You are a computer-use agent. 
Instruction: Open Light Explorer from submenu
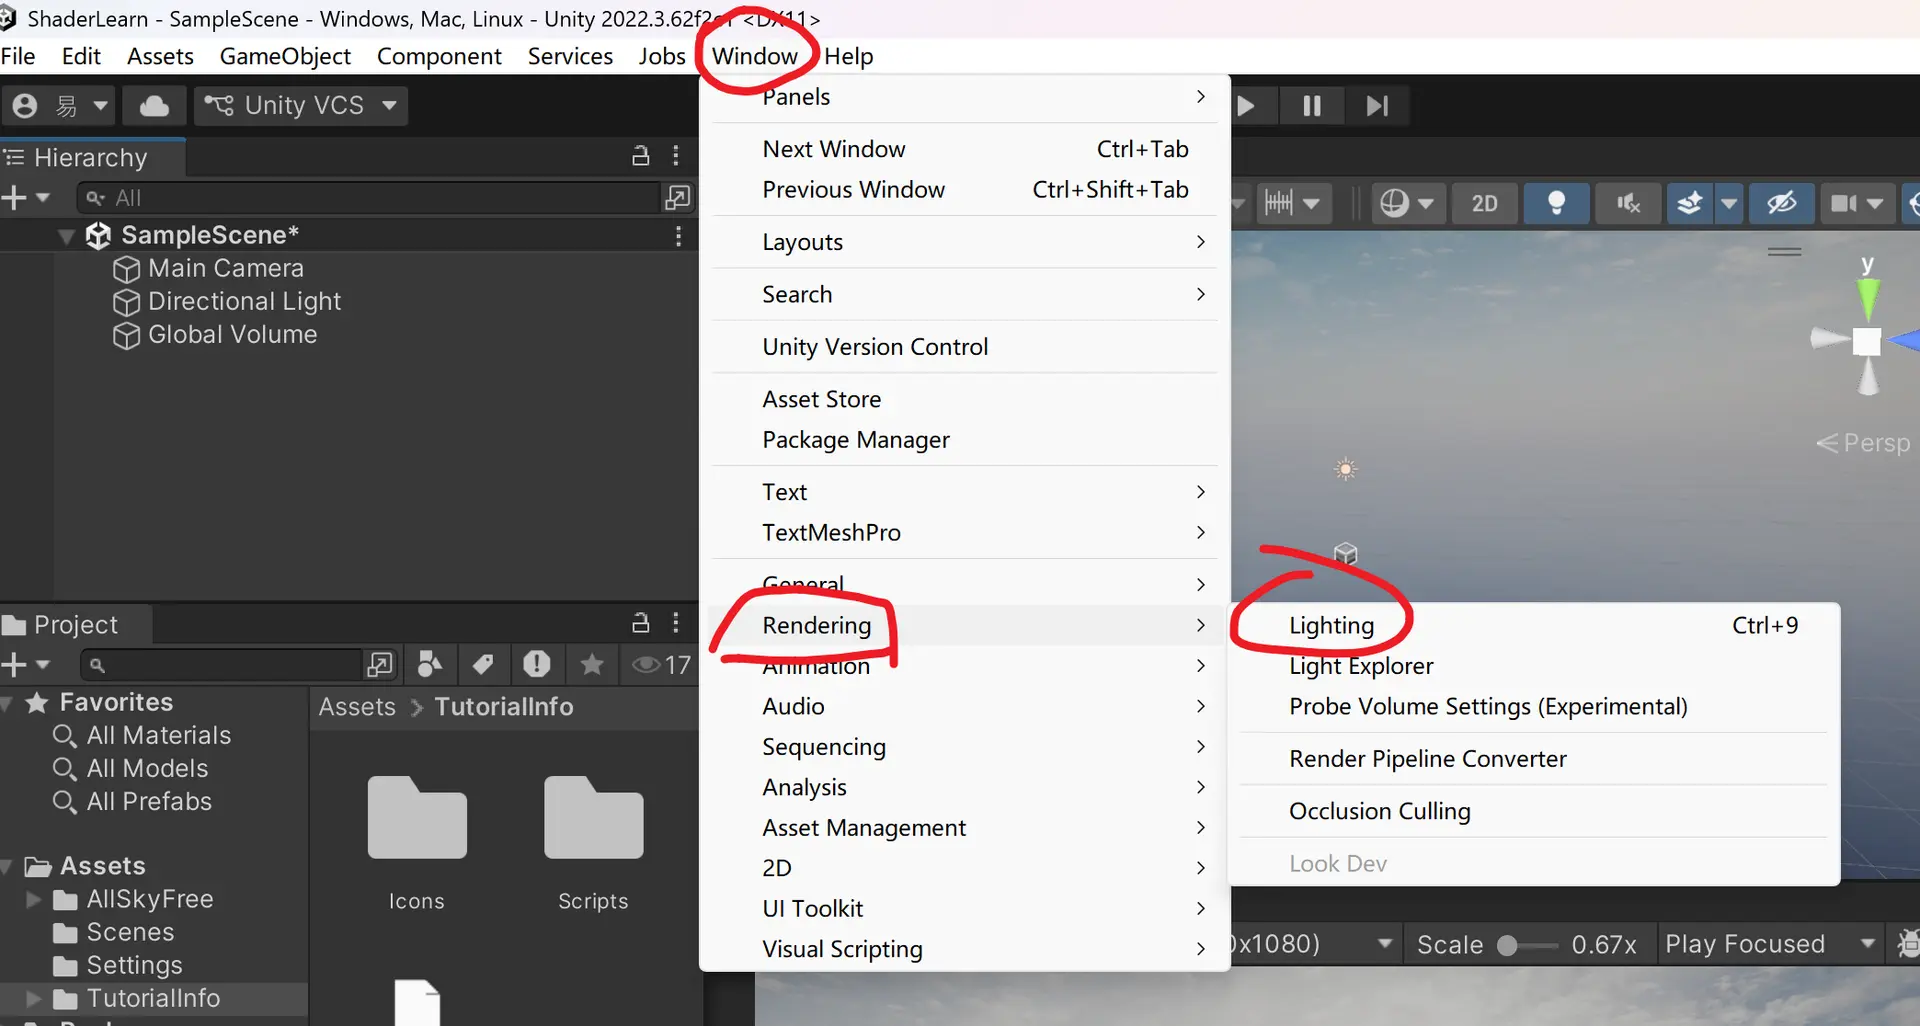coord(1534,666)
